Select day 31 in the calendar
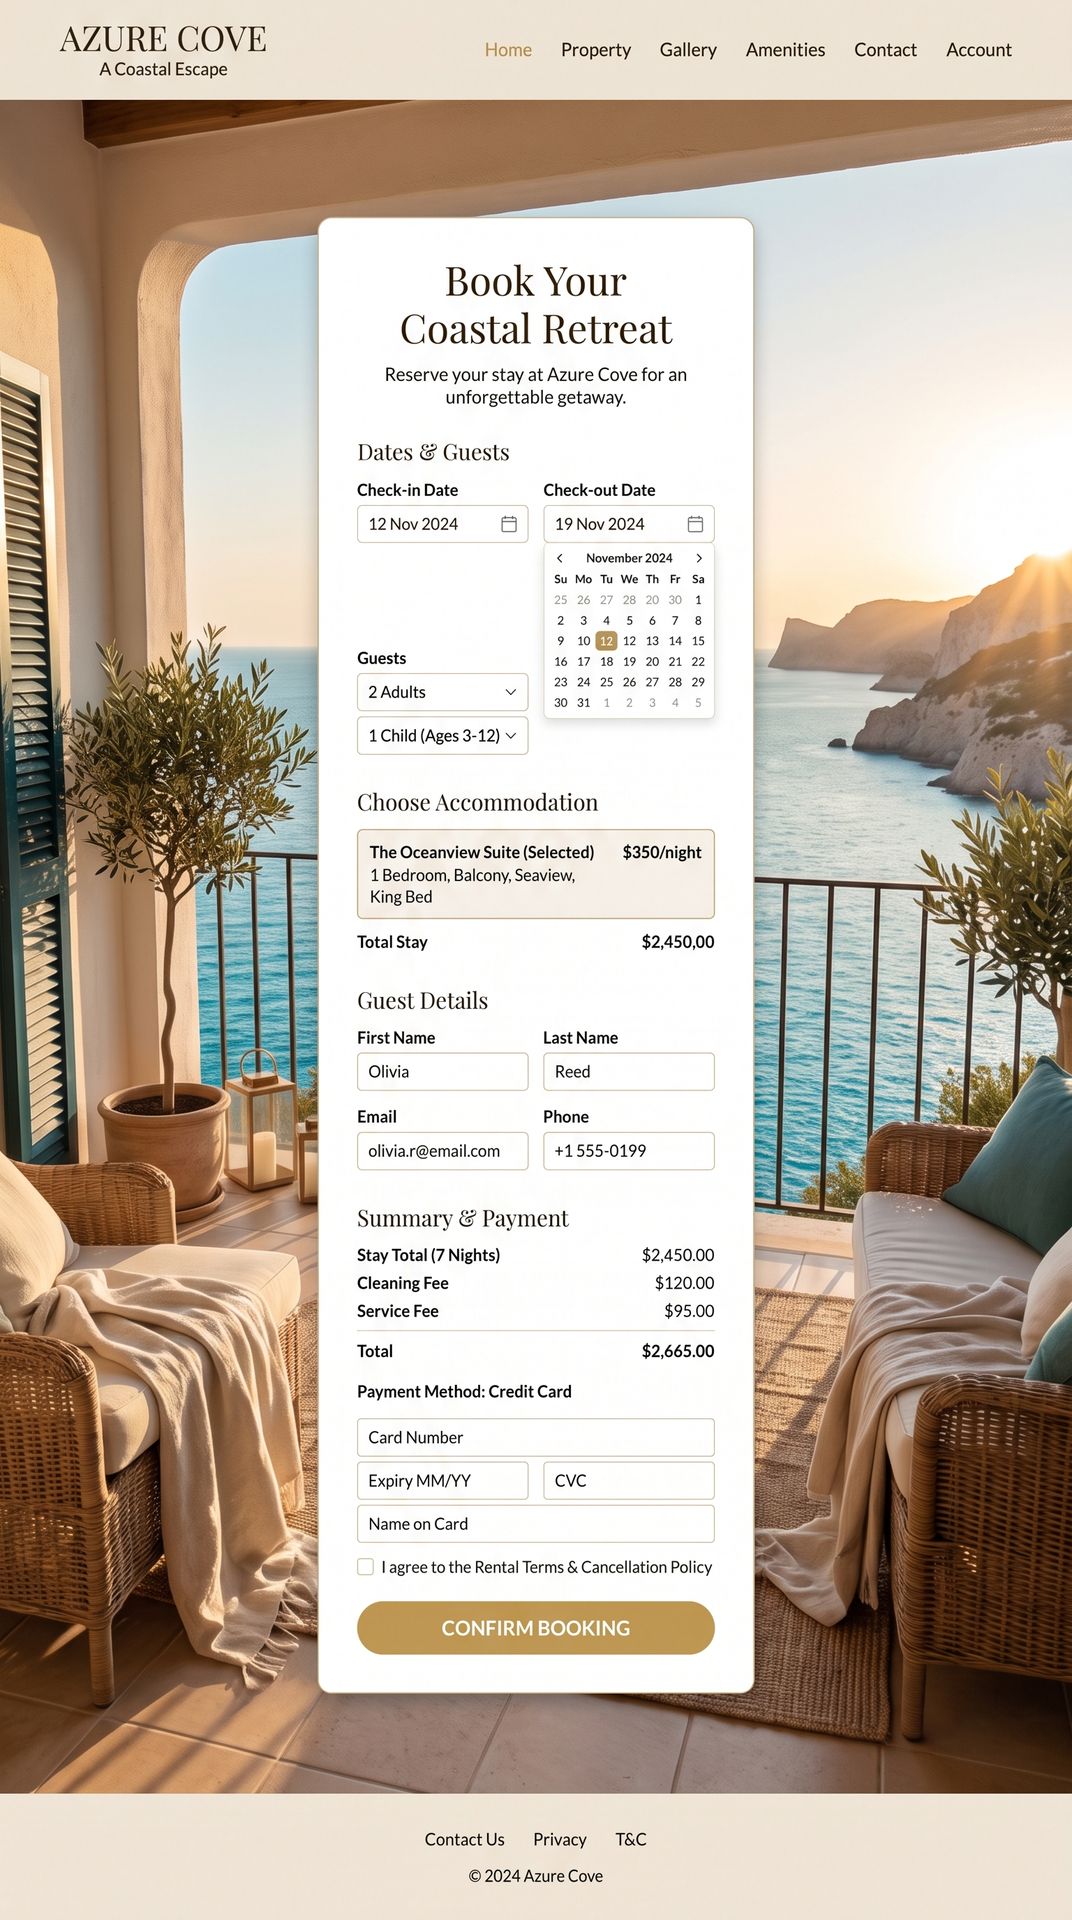Image resolution: width=1072 pixels, height=1920 pixels. [583, 703]
